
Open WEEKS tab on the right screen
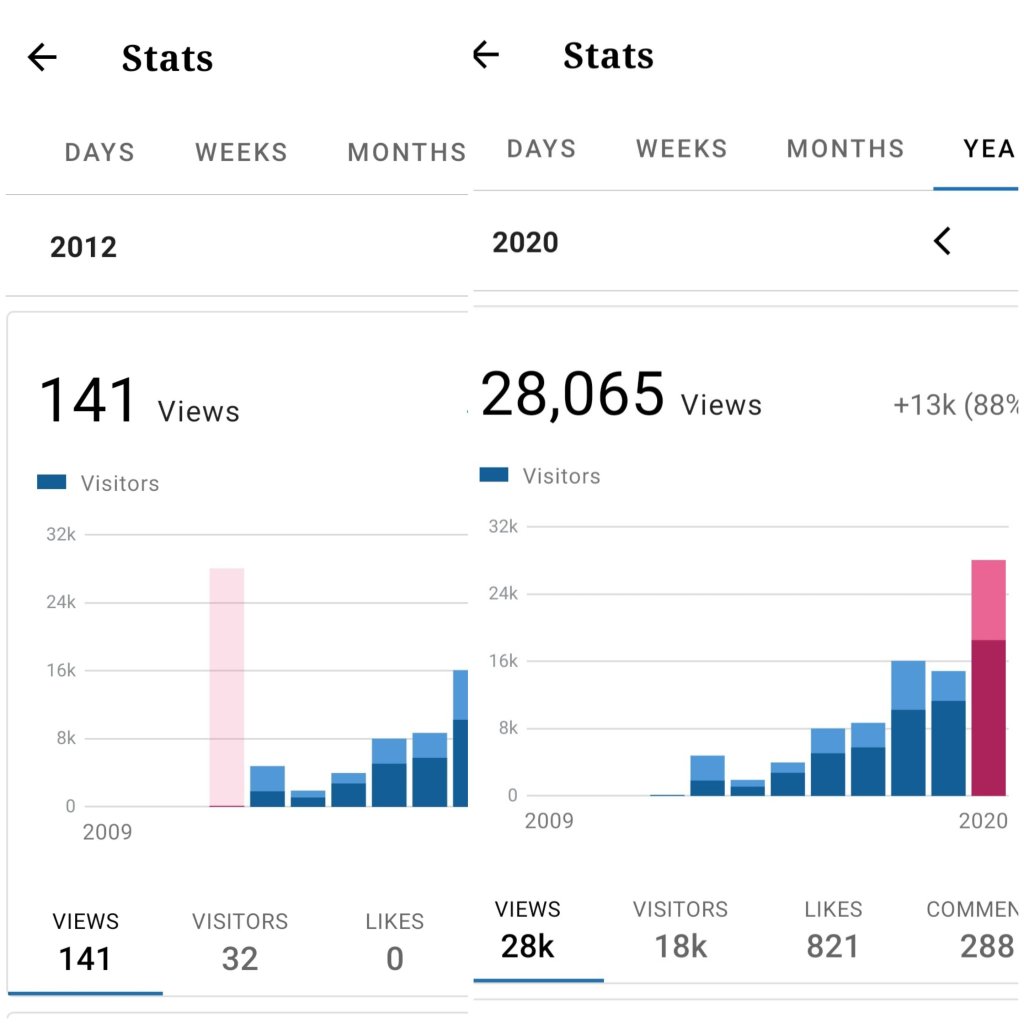pos(681,149)
